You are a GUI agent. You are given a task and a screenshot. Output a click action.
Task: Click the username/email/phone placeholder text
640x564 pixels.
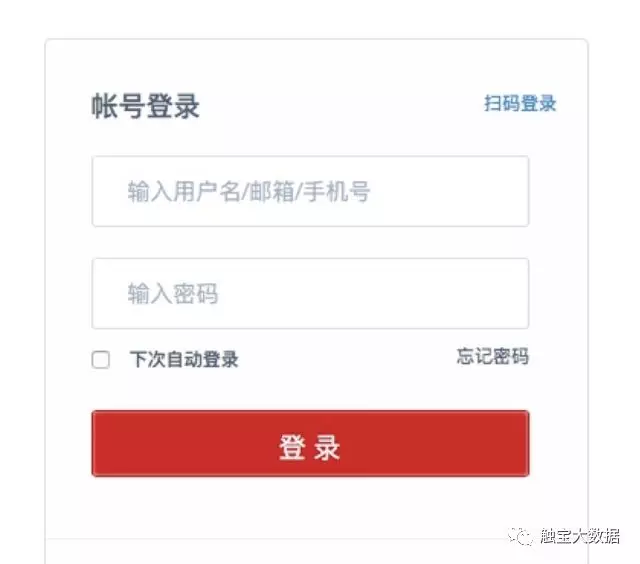248,191
